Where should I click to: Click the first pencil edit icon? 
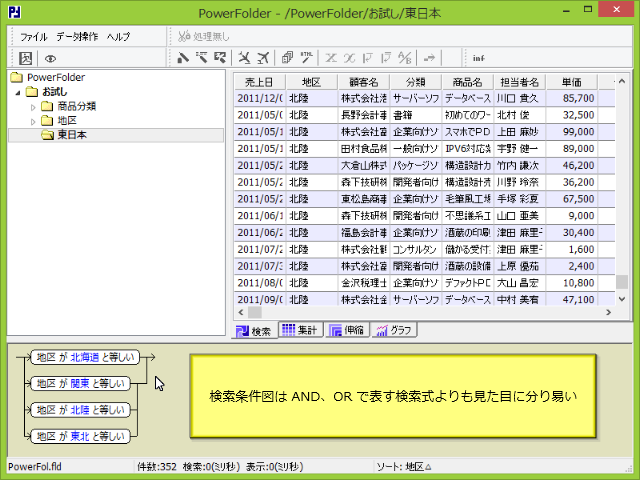point(183,58)
